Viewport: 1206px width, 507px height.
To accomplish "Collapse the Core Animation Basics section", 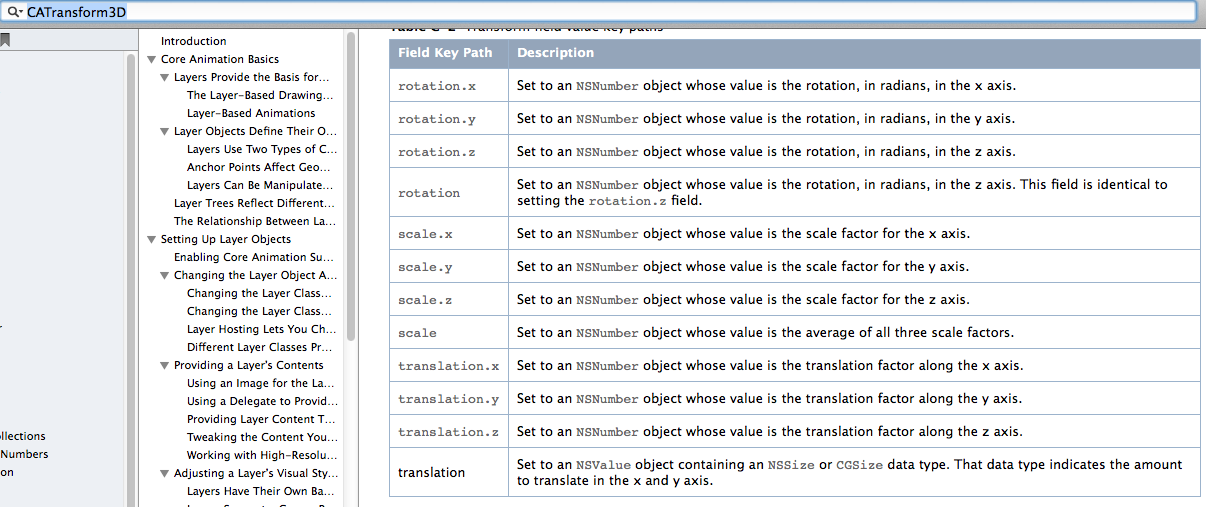I will point(152,60).
